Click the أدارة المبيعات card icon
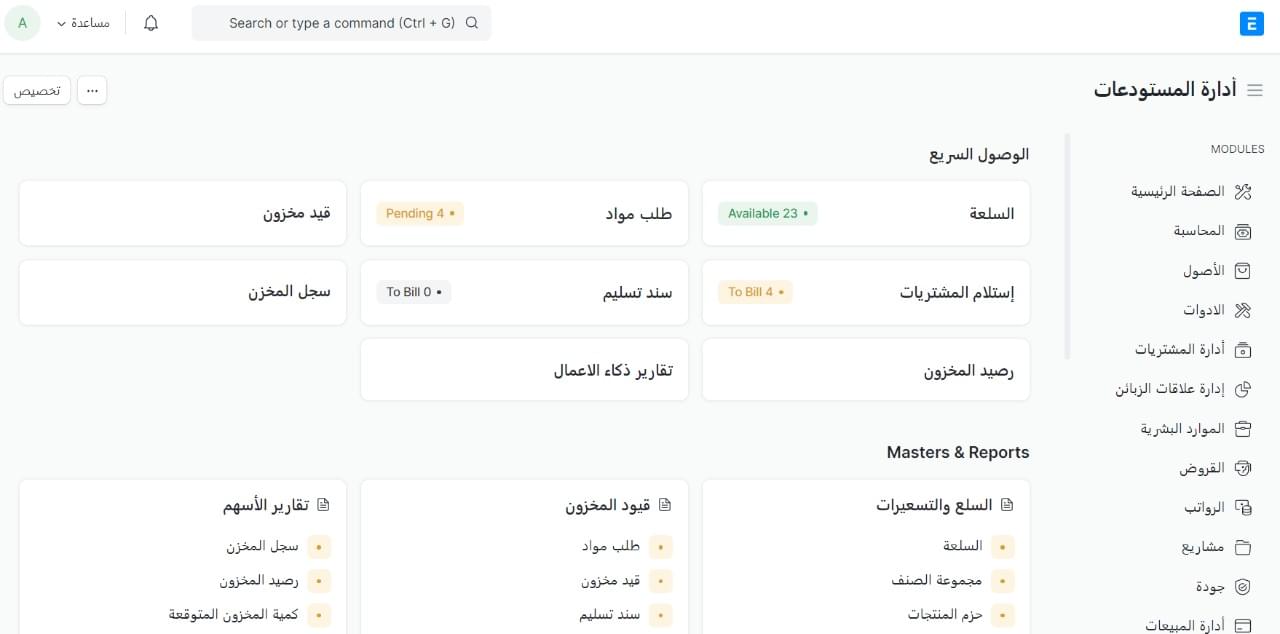1280x634 pixels. 1243,626
